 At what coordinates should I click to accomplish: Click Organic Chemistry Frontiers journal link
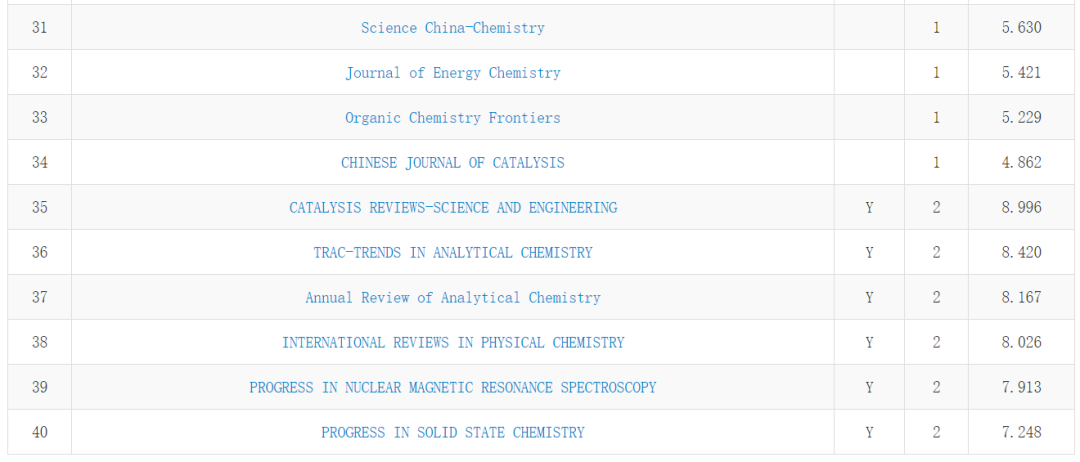click(453, 118)
